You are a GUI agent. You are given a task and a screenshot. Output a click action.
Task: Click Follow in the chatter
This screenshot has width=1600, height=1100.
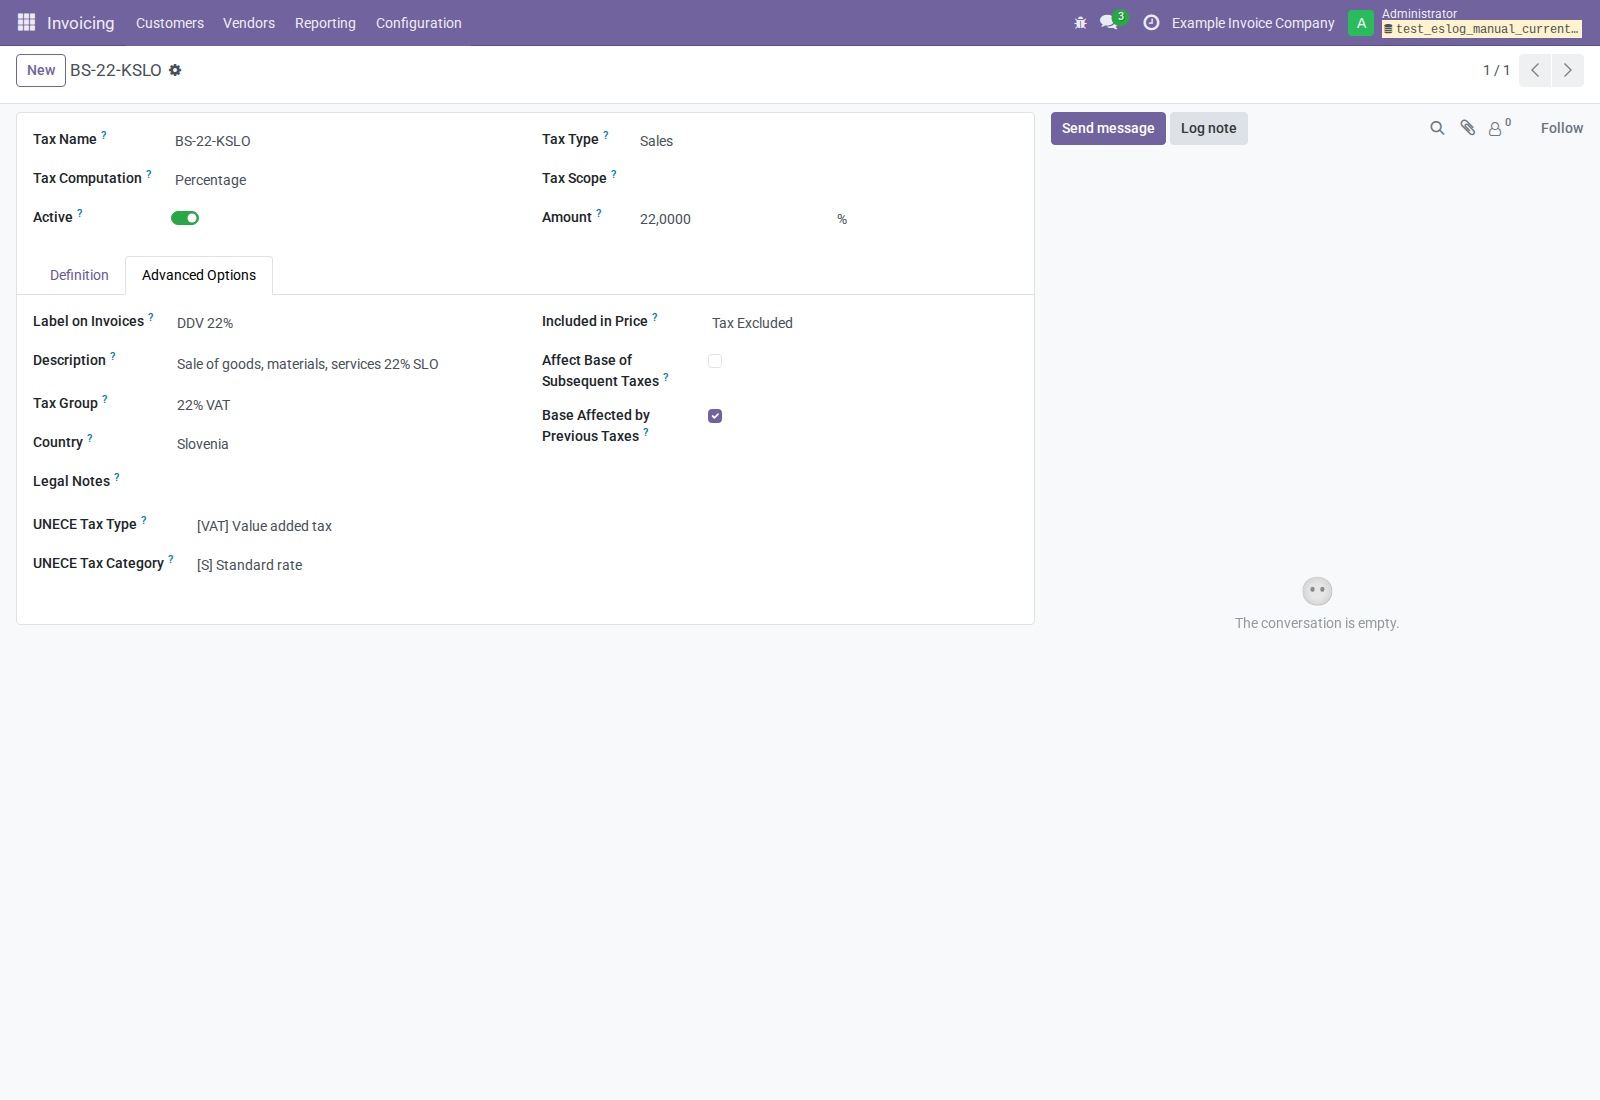point(1562,128)
